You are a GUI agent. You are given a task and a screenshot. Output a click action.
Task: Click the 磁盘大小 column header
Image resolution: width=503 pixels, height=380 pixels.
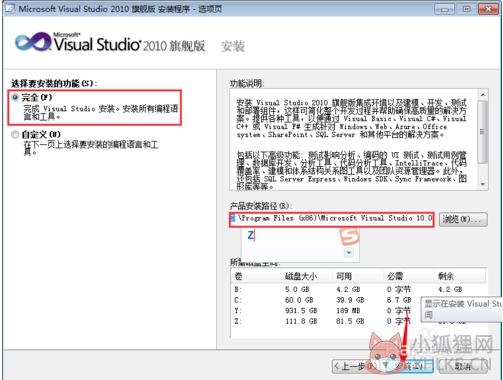(301, 276)
